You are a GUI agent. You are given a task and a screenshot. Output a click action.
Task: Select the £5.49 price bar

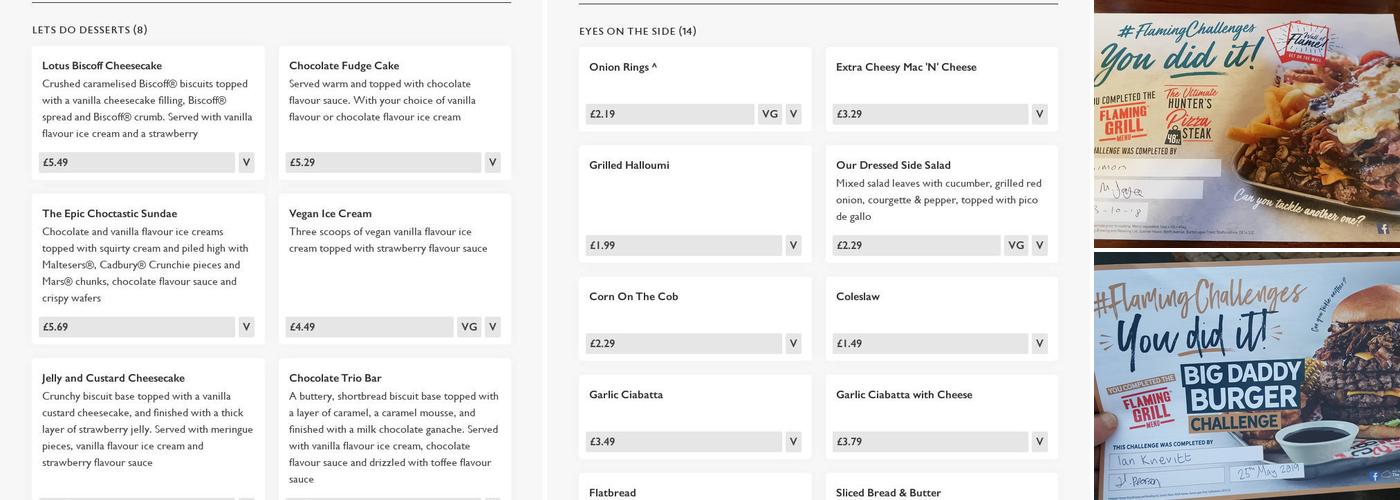point(137,162)
